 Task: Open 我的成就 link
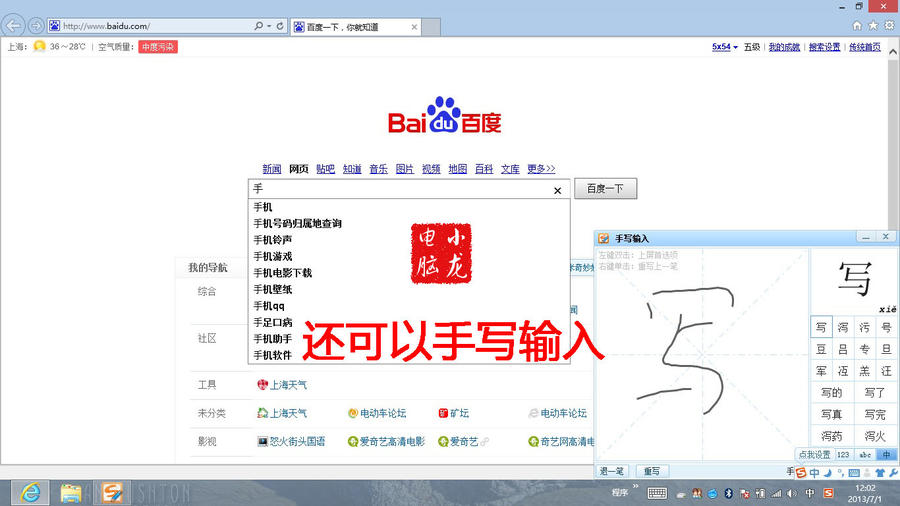tap(784, 47)
